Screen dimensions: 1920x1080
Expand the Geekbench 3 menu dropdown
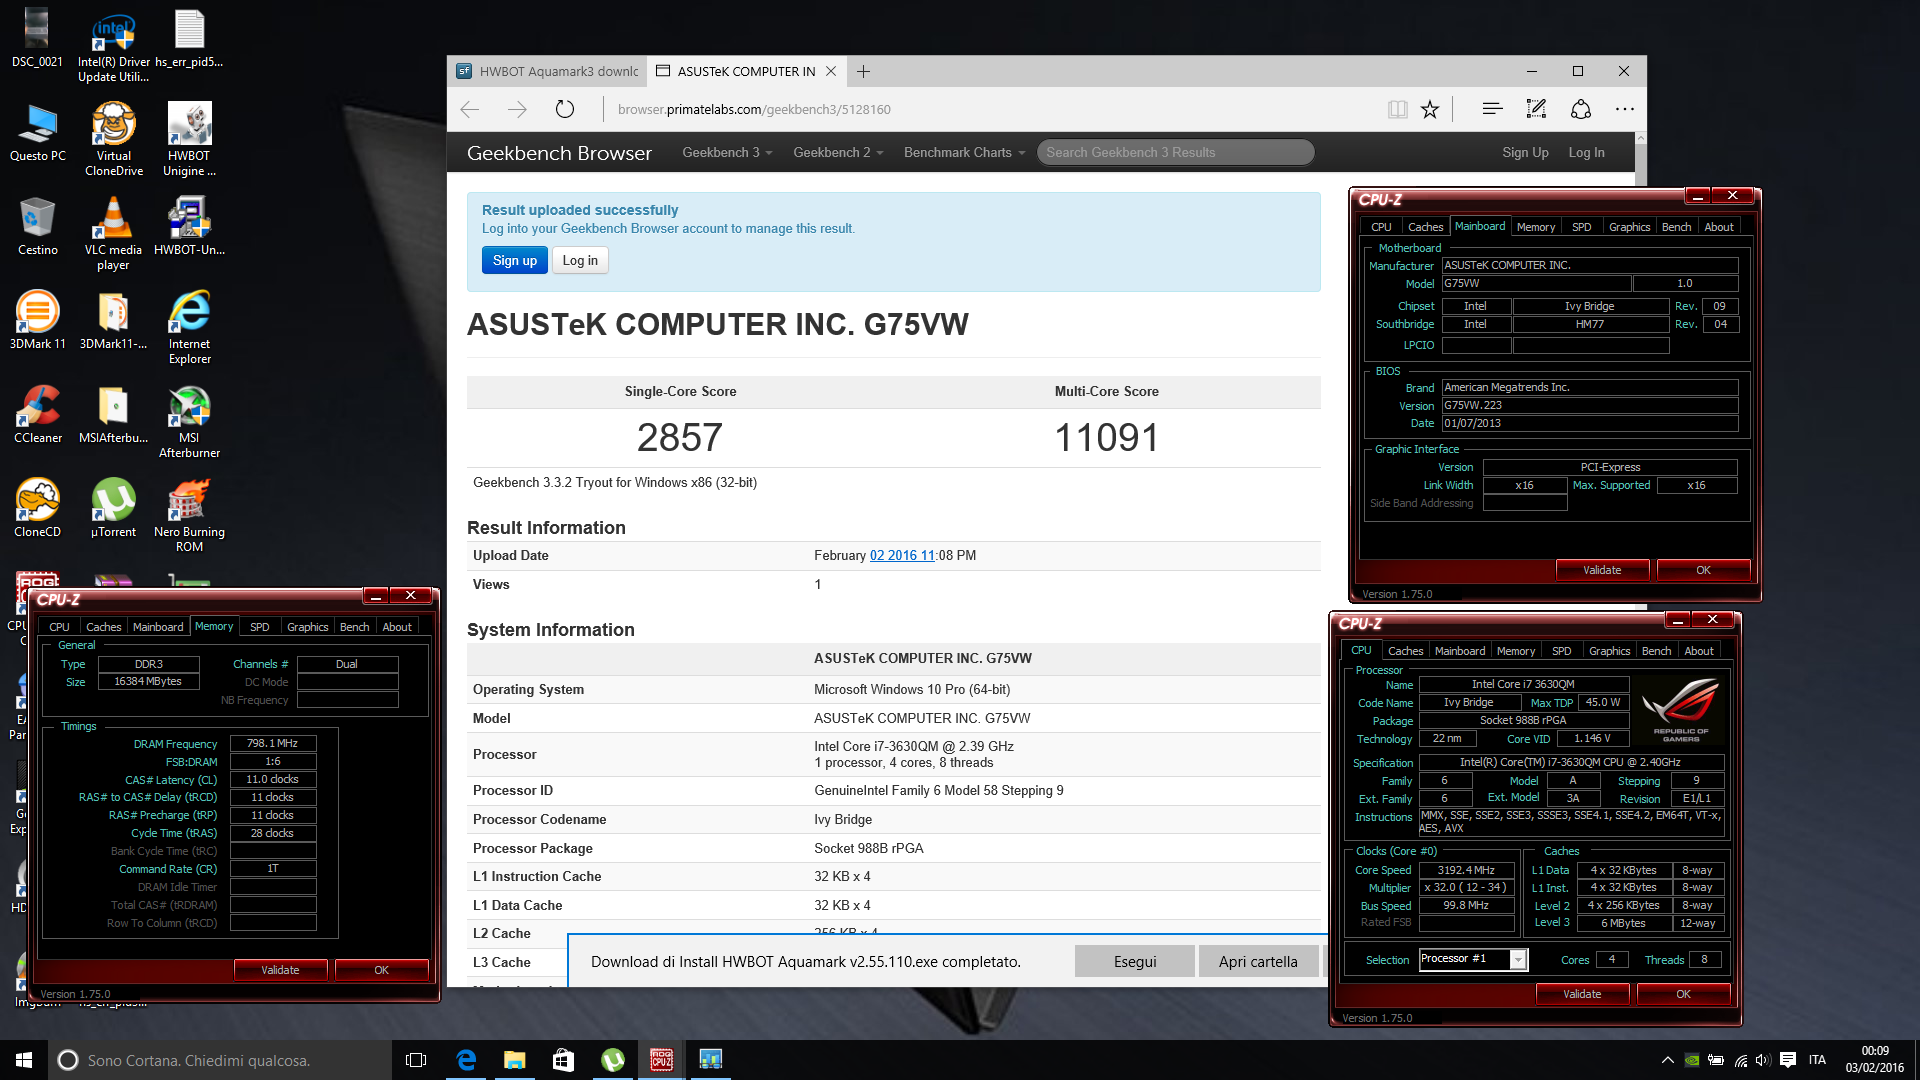tap(727, 152)
